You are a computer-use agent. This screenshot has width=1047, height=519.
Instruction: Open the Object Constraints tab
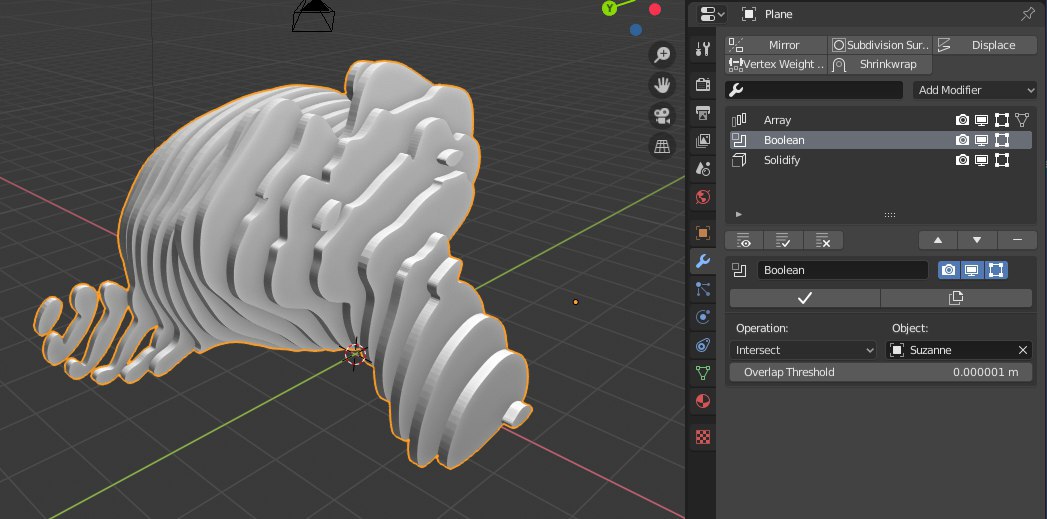(702, 345)
